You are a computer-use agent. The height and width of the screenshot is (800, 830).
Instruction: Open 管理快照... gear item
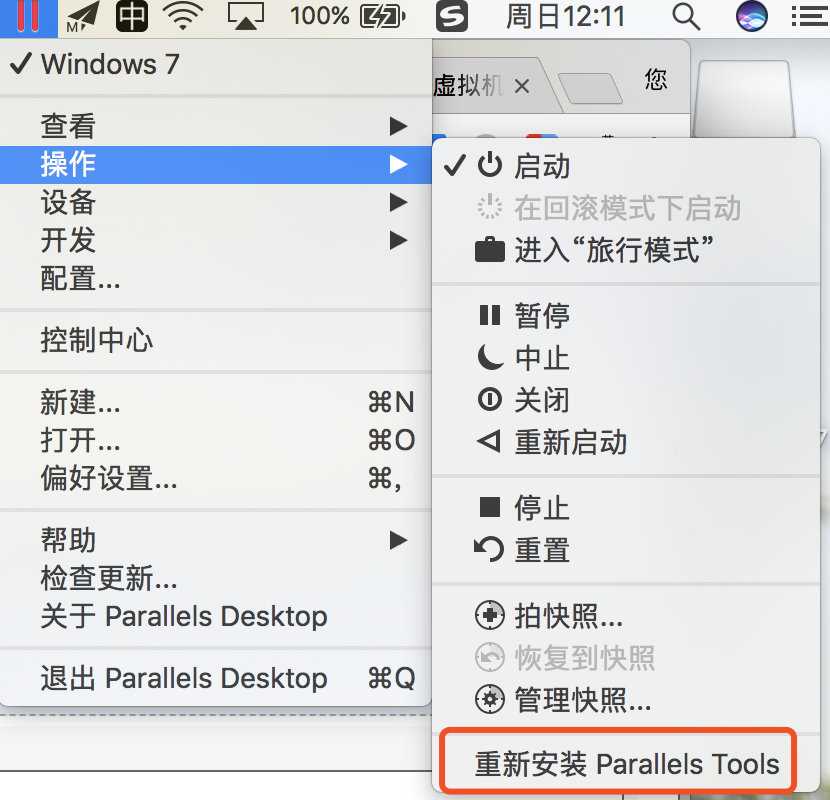coord(626,700)
